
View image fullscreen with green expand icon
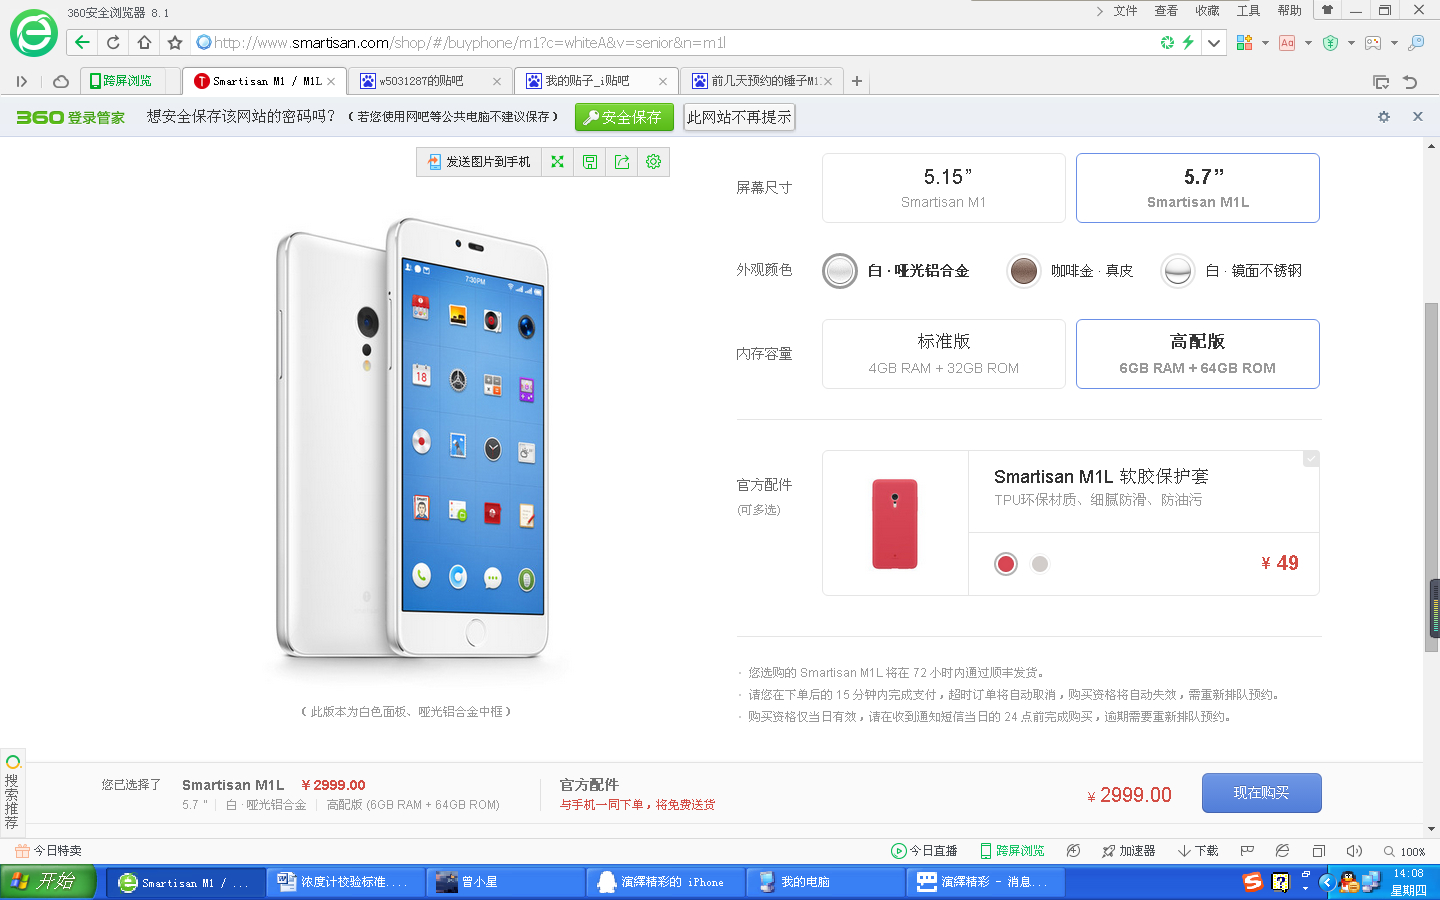pyautogui.click(x=558, y=162)
